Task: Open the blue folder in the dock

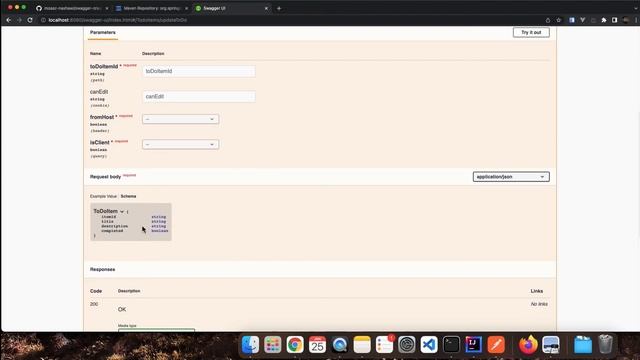Action: [x=583, y=345]
